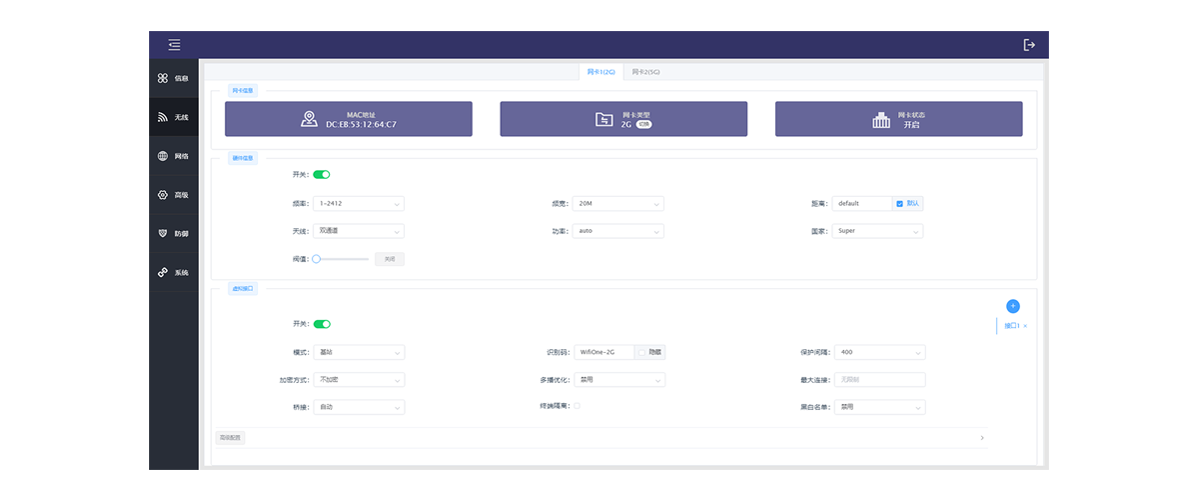
Task: Toggle the virtual interface 开关 switch
Action: (x=321, y=324)
